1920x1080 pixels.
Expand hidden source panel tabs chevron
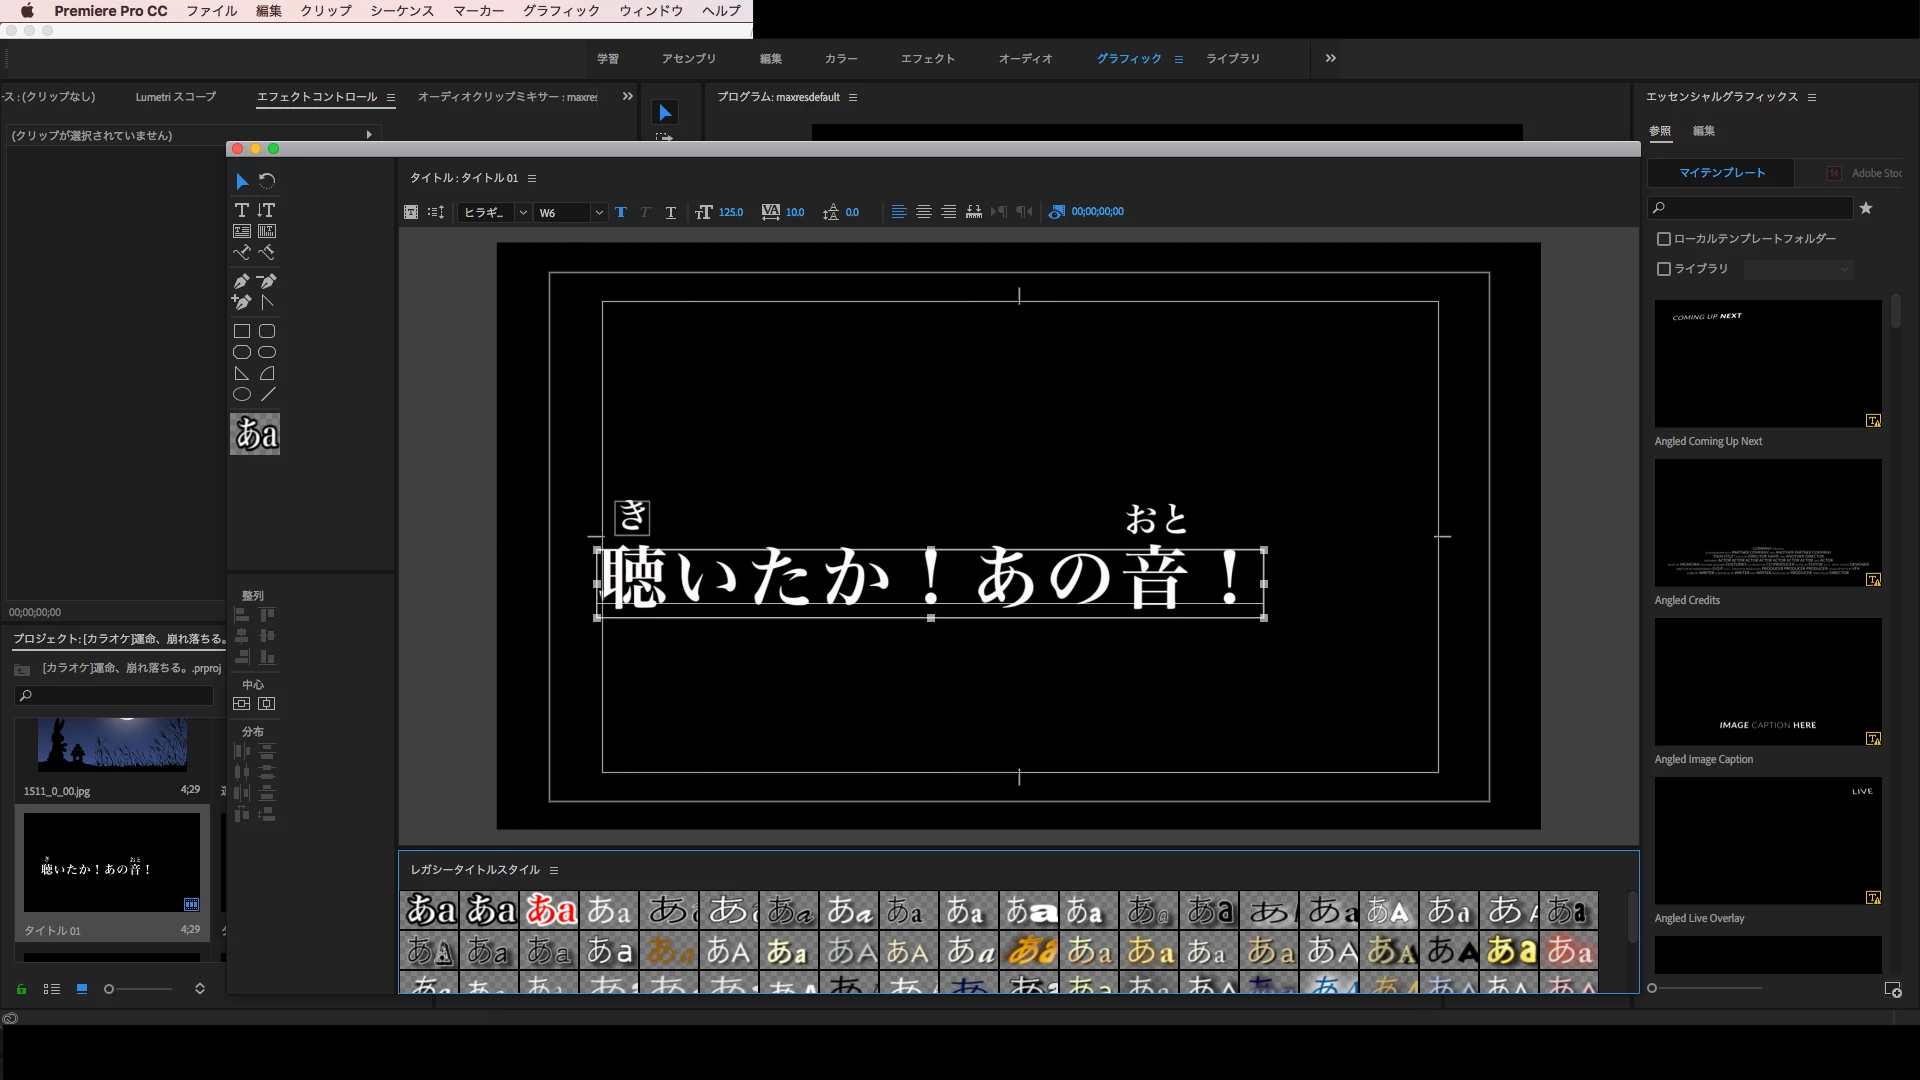click(628, 96)
